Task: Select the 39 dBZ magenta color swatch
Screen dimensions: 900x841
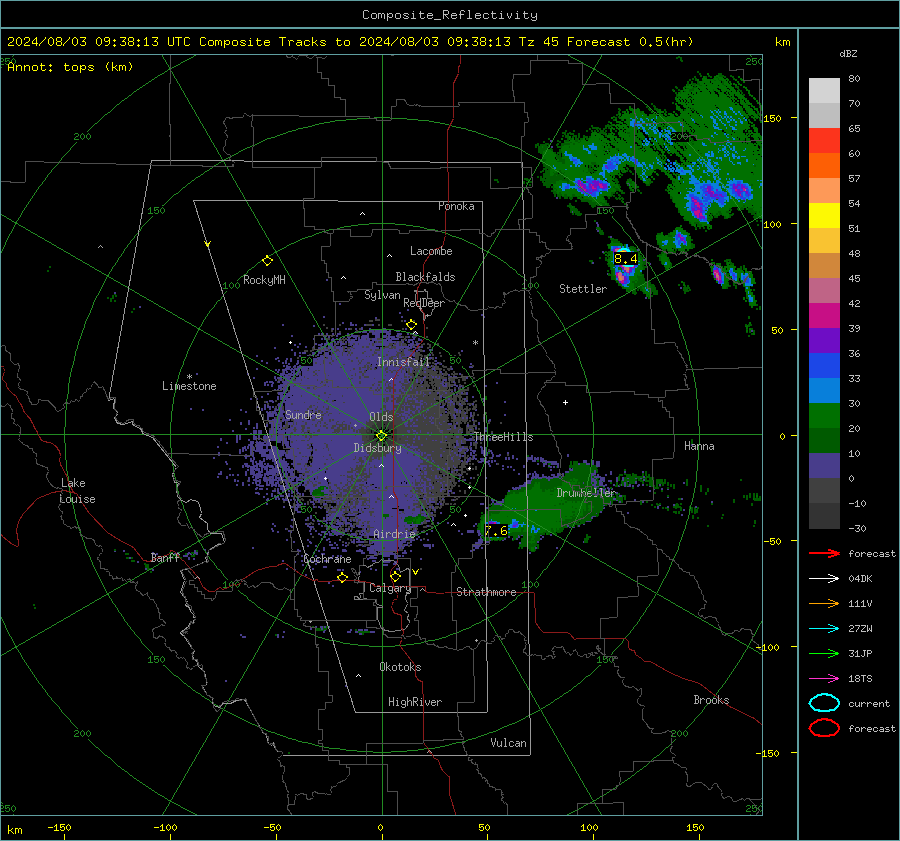Action: click(824, 315)
